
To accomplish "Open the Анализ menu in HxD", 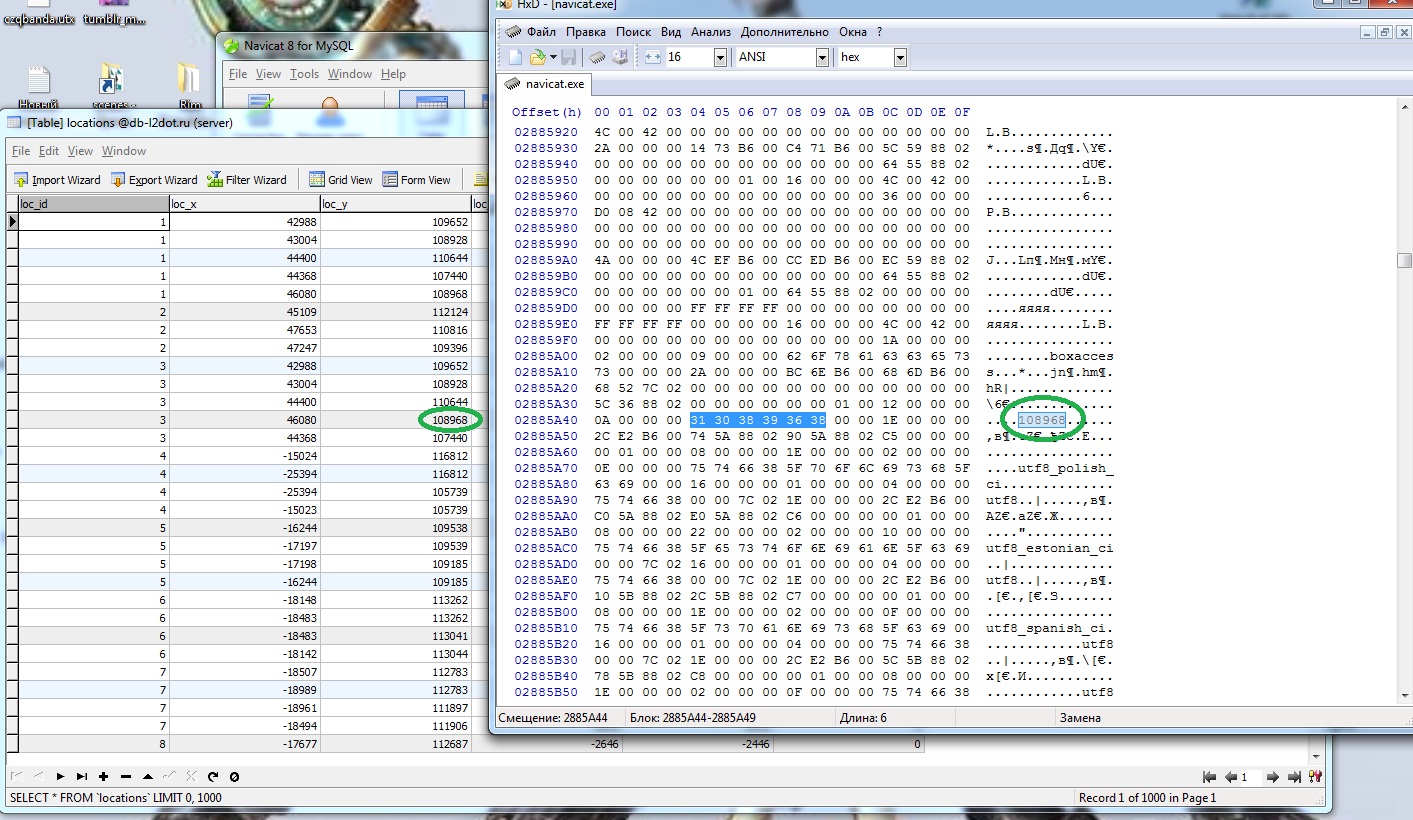I will pyautogui.click(x=710, y=32).
